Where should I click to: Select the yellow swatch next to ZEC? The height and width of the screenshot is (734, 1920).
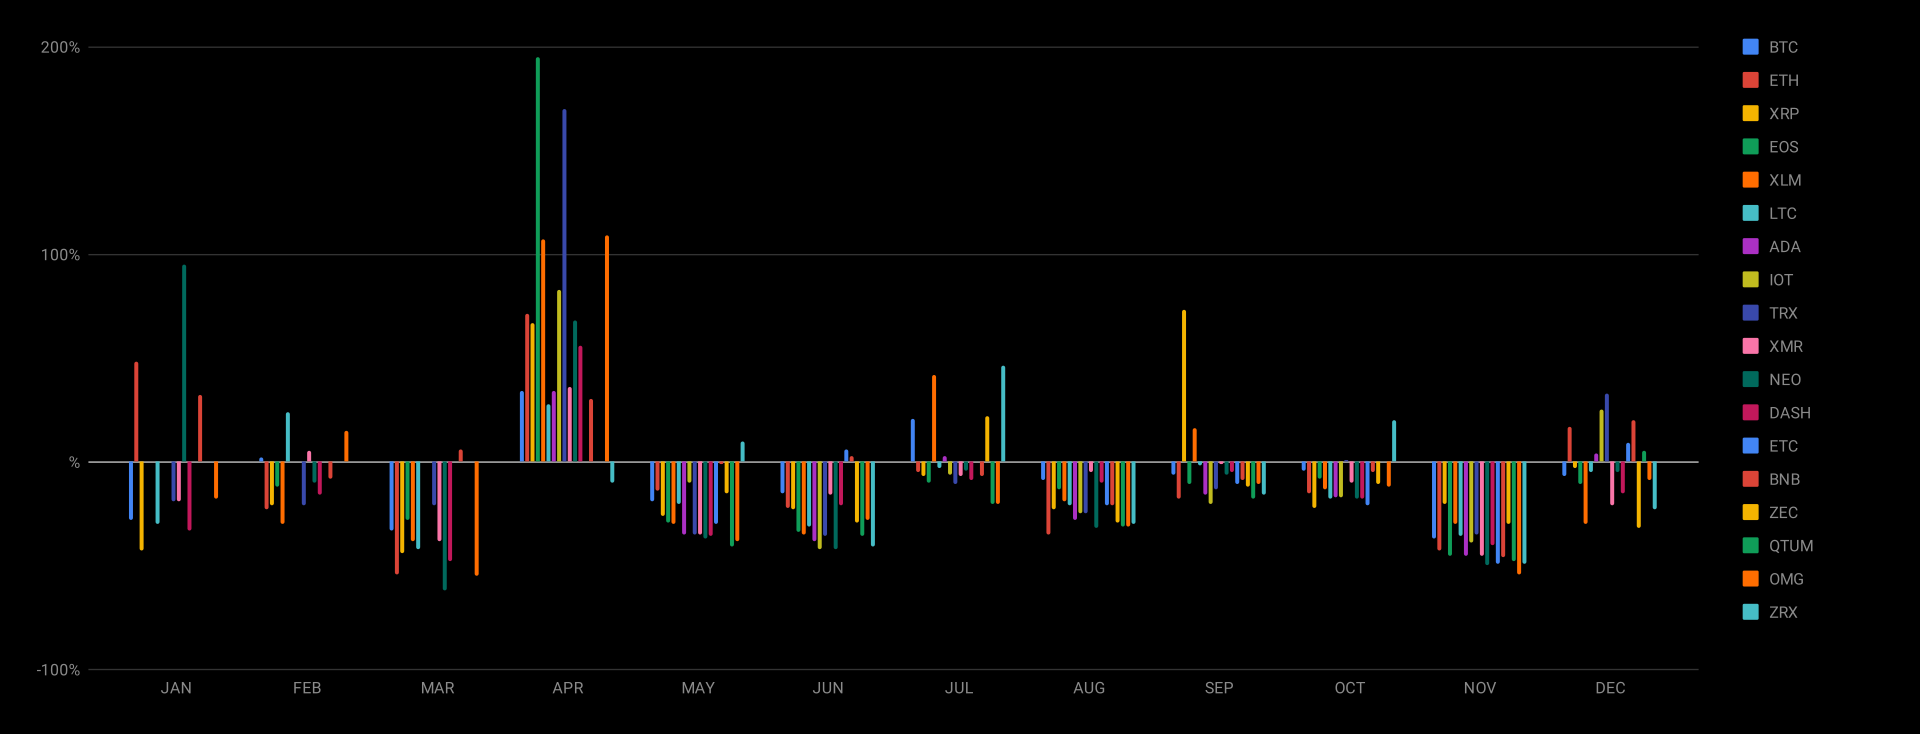coord(1750,512)
